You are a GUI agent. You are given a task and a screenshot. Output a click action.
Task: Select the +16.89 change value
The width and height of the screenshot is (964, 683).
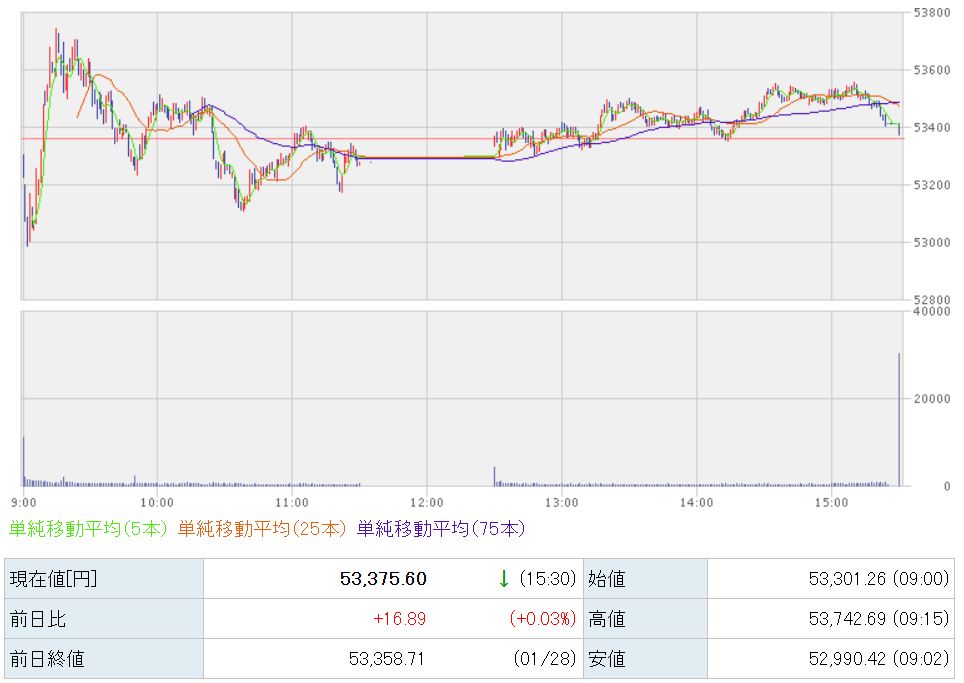[x=399, y=619]
